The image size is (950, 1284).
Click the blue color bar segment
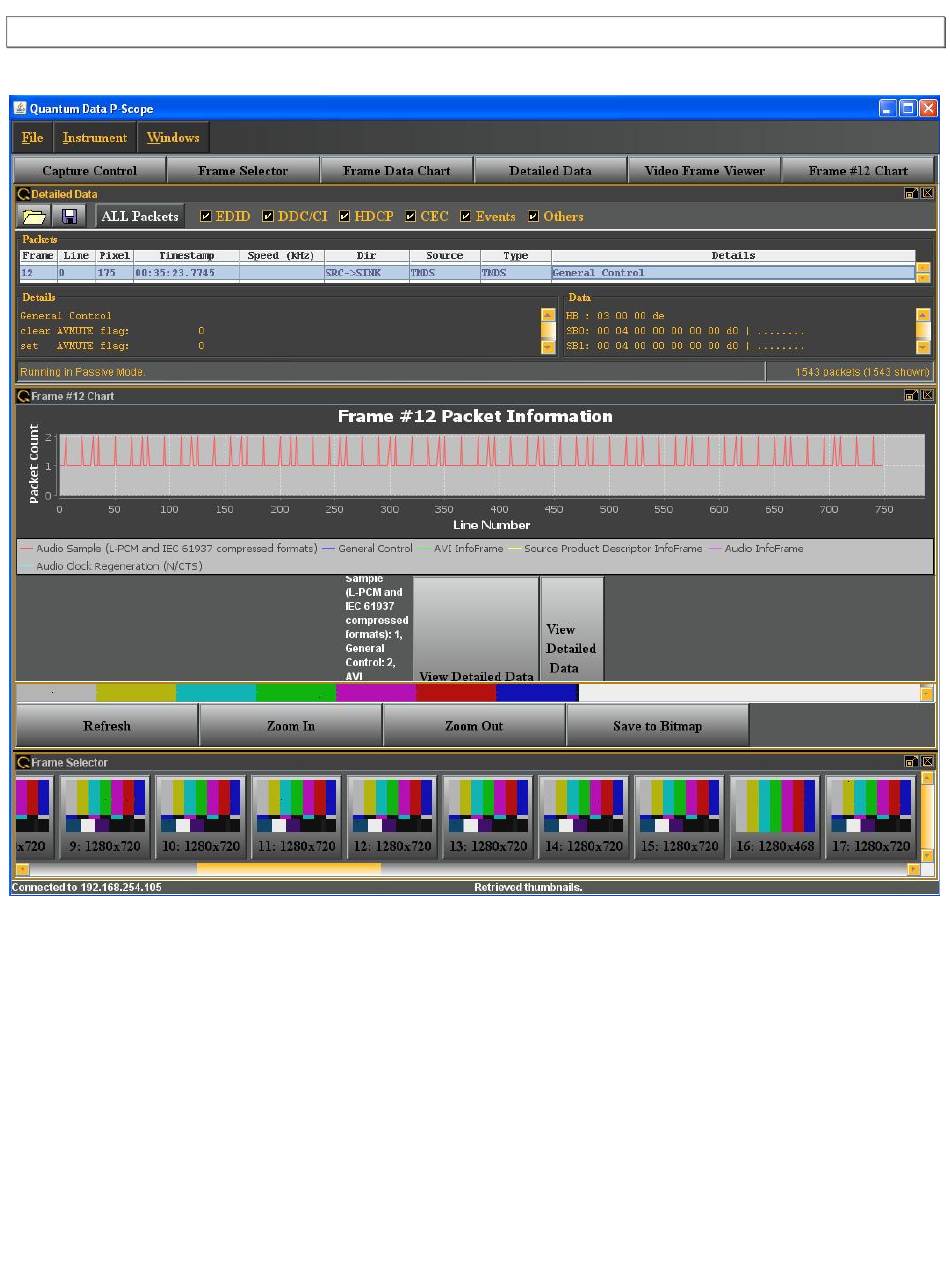pos(537,692)
